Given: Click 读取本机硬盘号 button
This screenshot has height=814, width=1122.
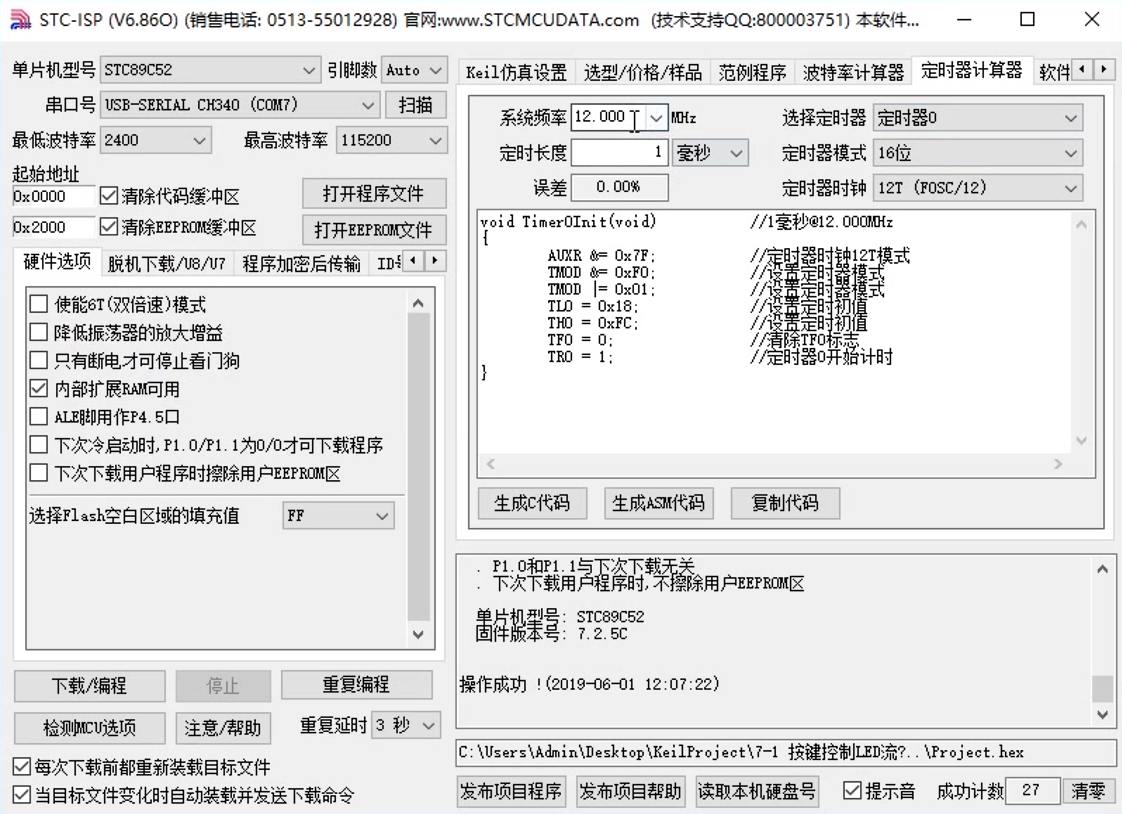Looking at the screenshot, I should pyautogui.click(x=756, y=791).
